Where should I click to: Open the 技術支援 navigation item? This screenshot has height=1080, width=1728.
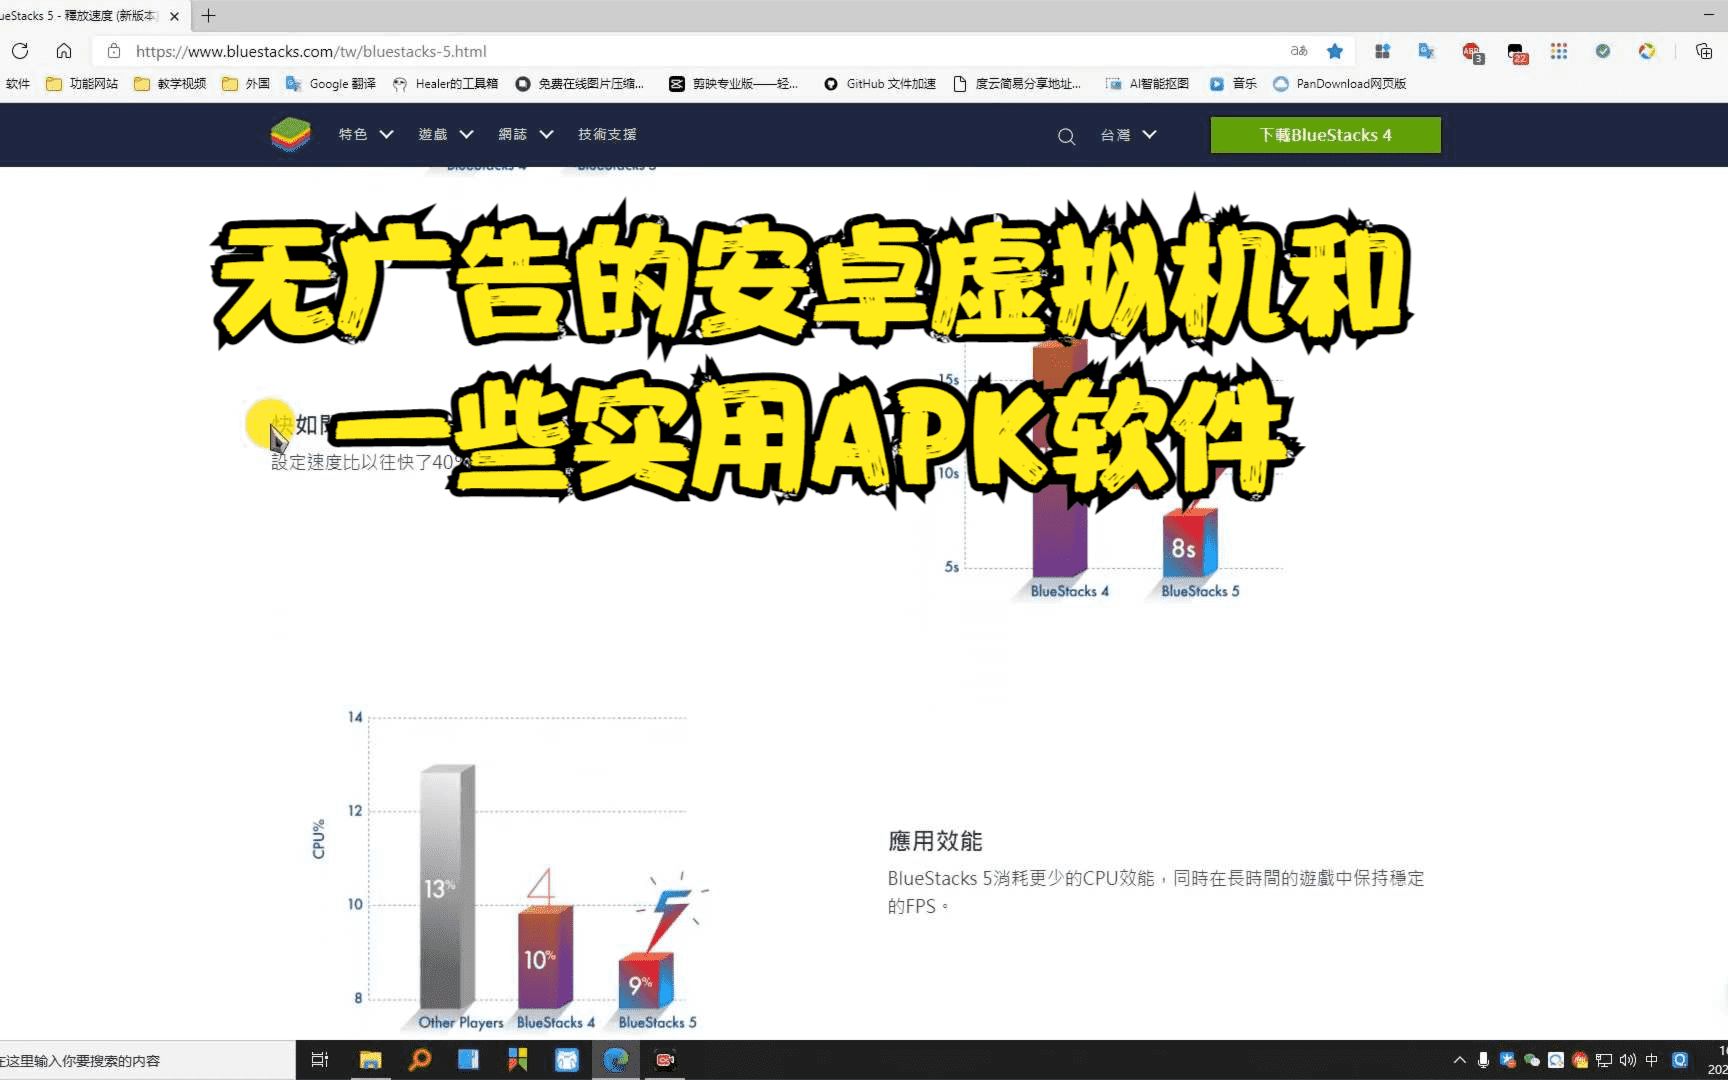(607, 134)
